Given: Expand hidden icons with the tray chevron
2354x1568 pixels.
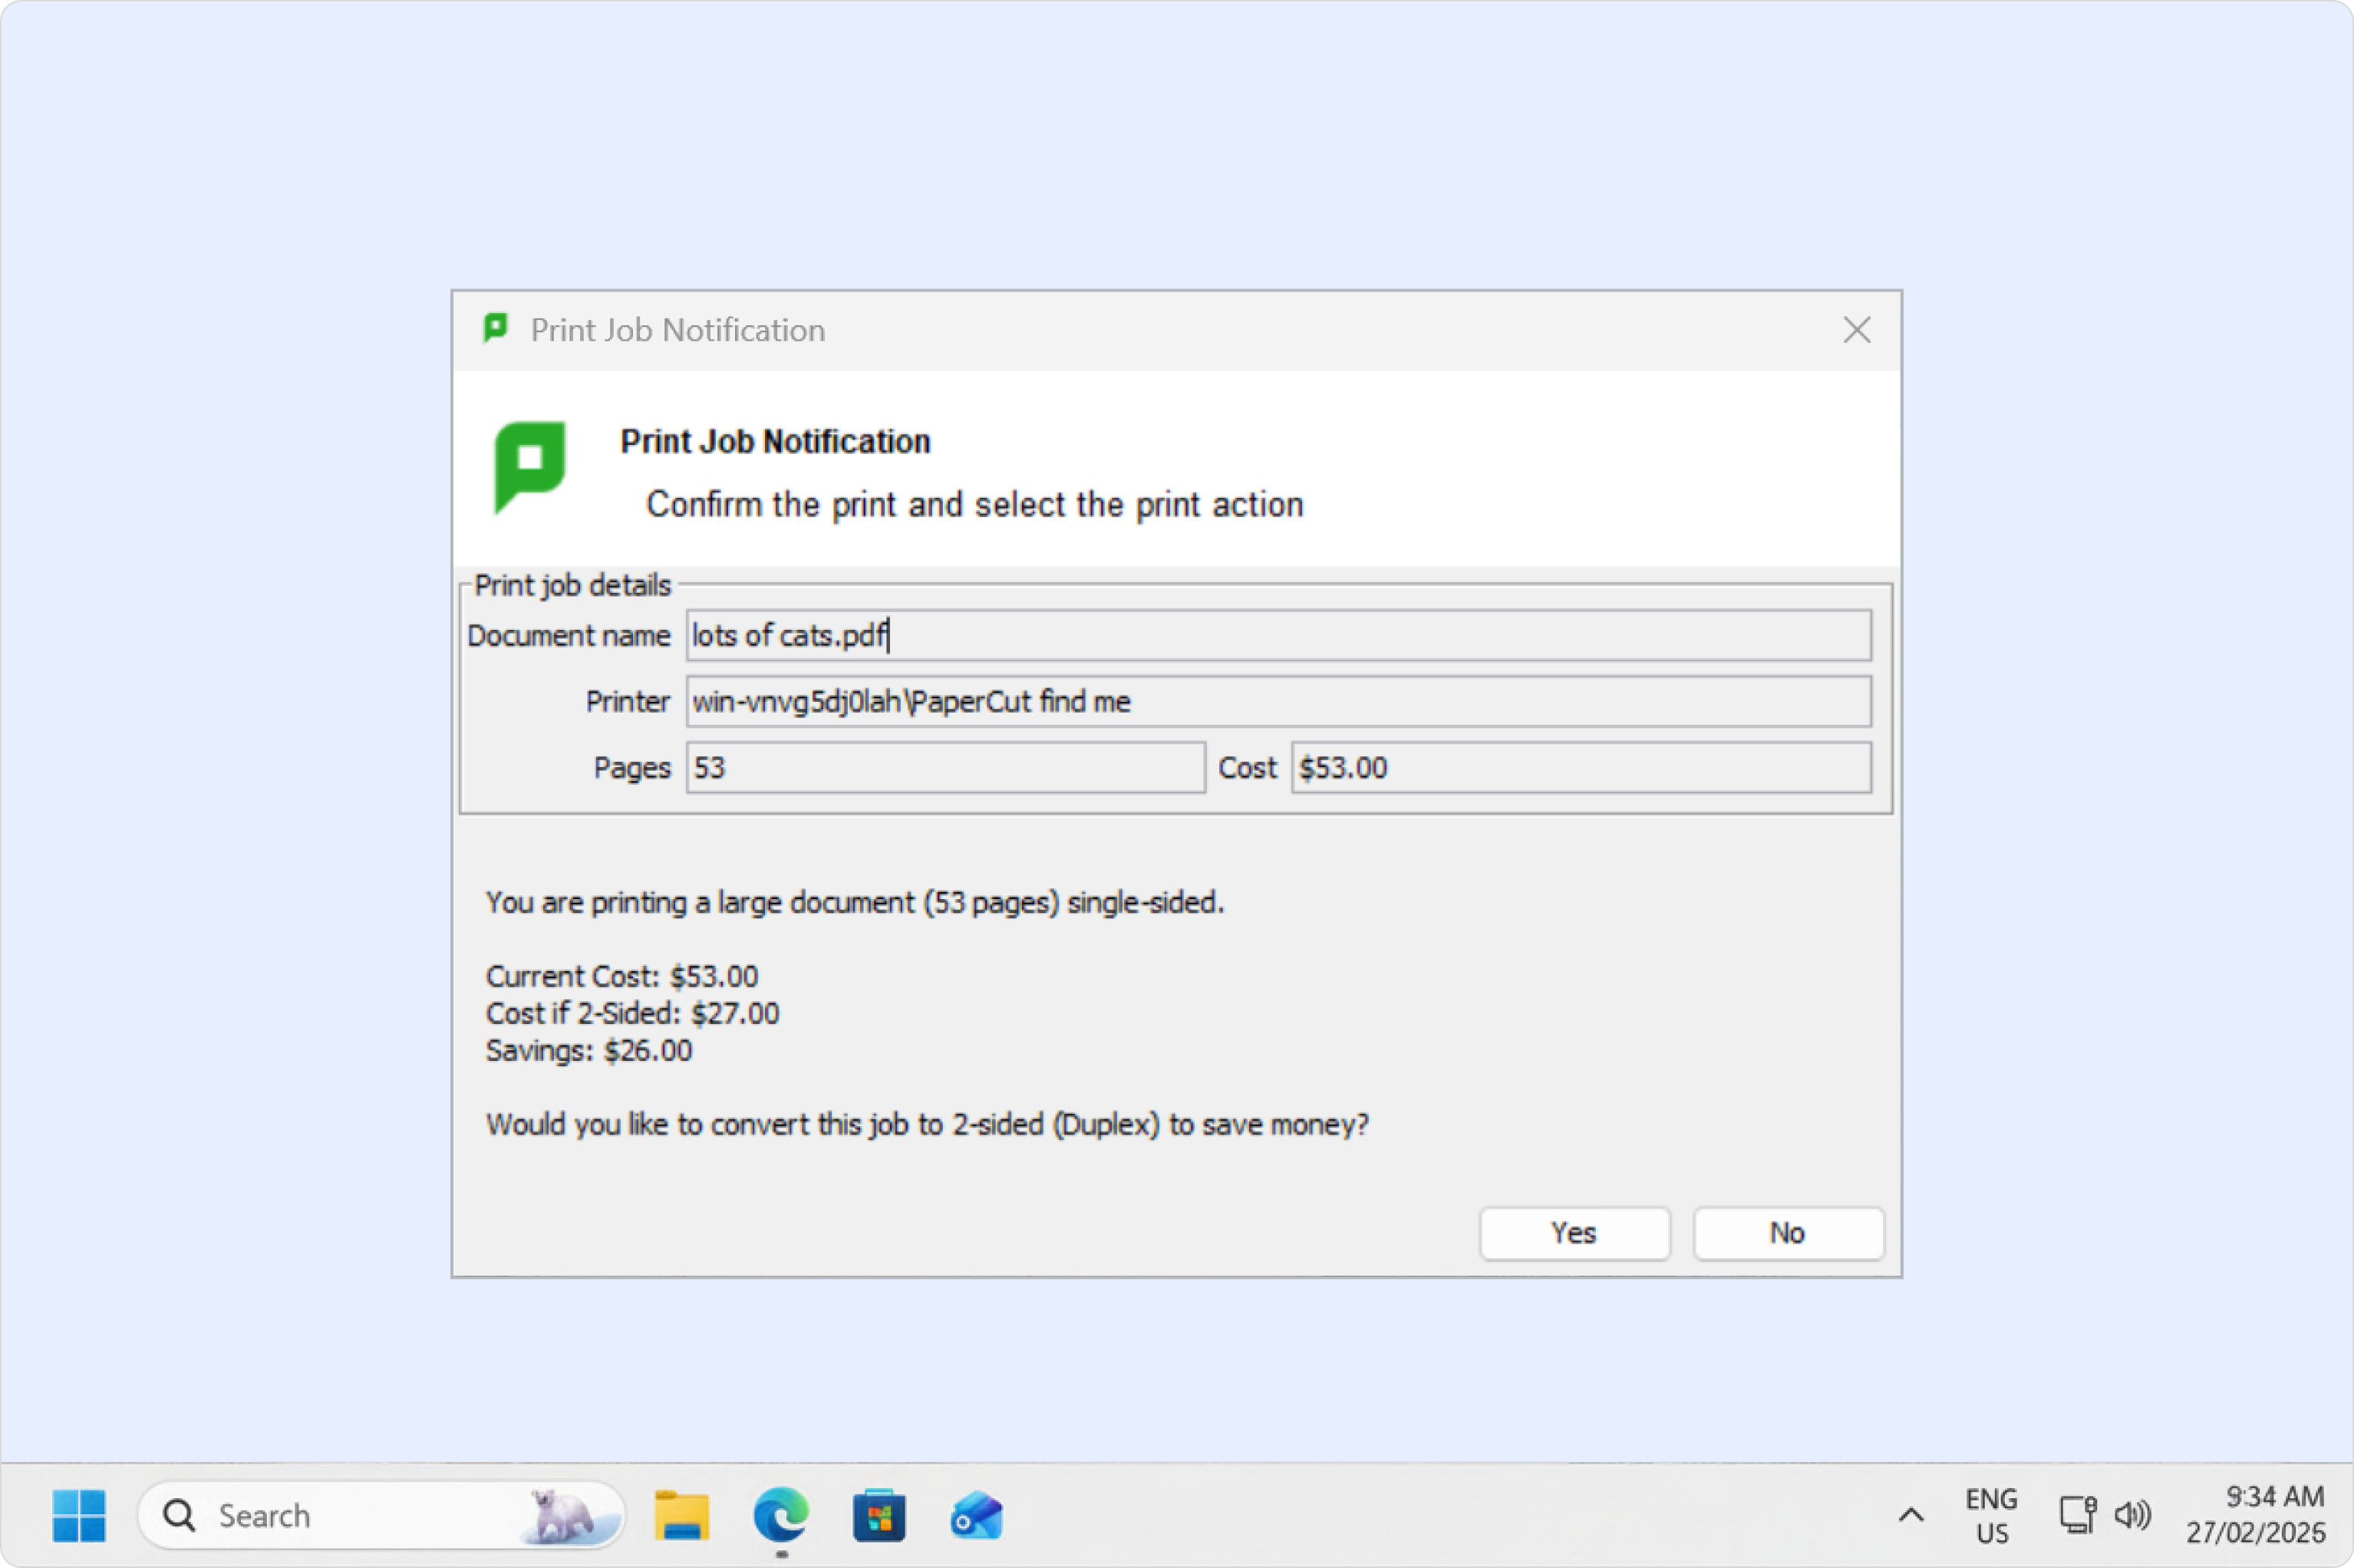Looking at the screenshot, I should click(x=1911, y=1514).
